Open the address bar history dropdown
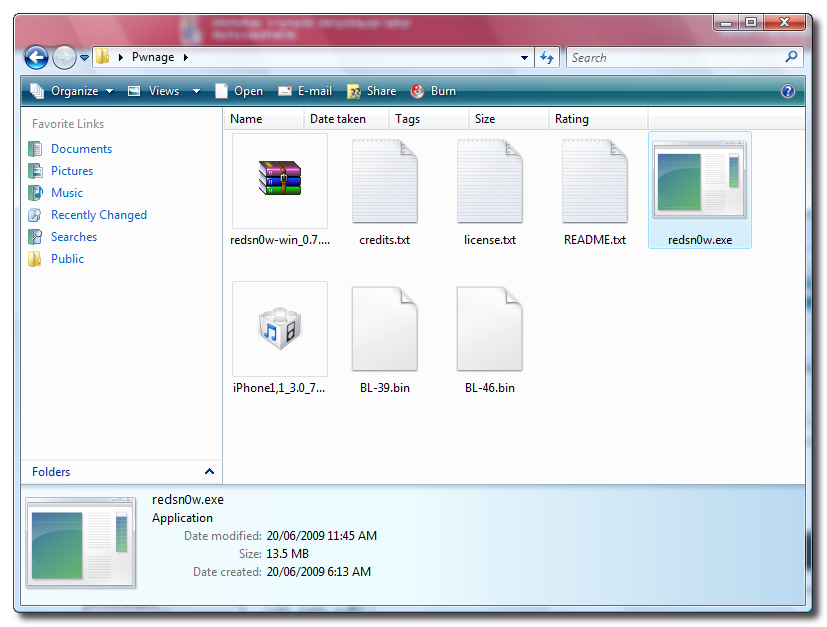Viewport: 827px width, 627px height. pyautogui.click(x=524, y=57)
